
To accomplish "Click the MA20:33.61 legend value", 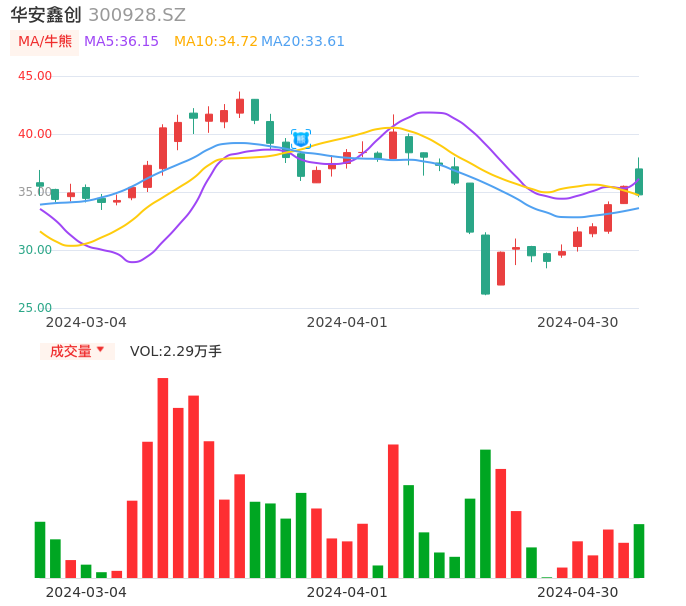I will click(303, 42).
